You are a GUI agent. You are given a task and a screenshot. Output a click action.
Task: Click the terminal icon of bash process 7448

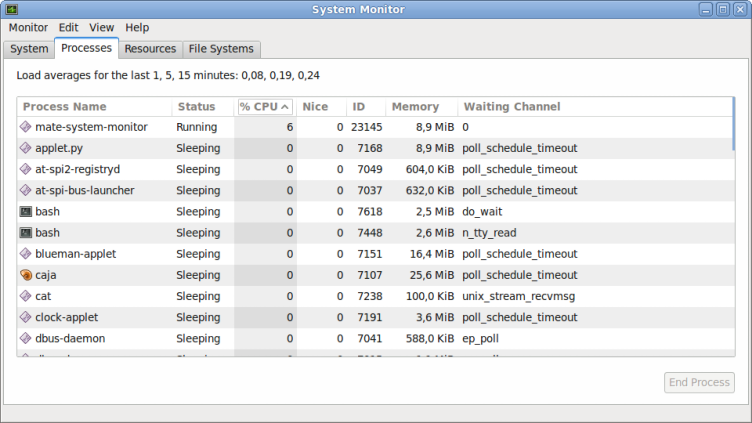pyautogui.click(x=26, y=233)
